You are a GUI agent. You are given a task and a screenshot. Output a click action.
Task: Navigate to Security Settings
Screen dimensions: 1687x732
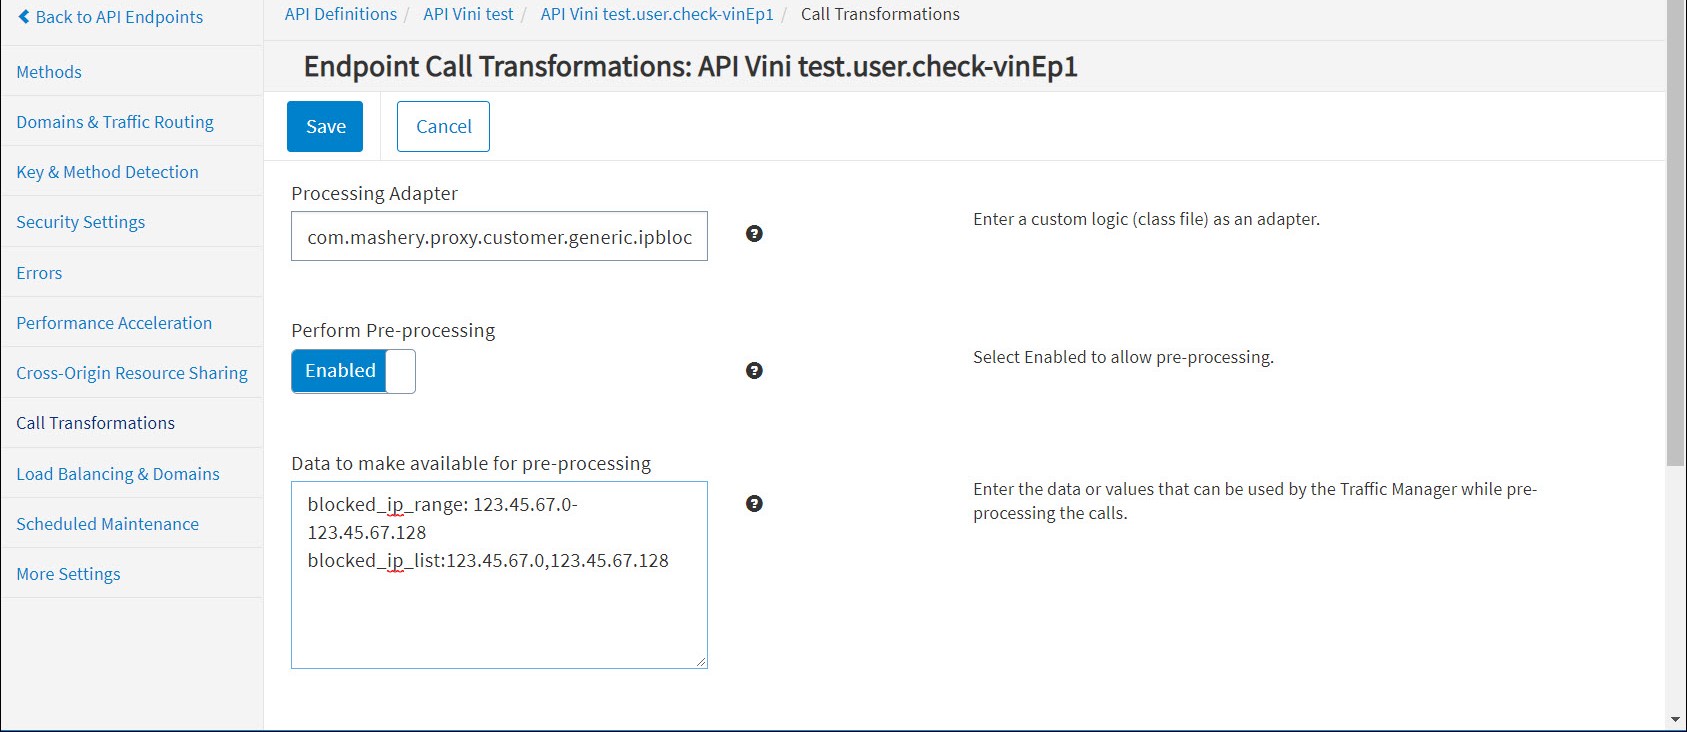[80, 222]
